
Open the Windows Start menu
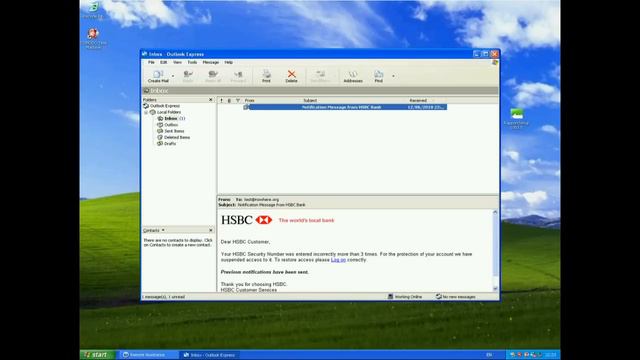(97, 355)
